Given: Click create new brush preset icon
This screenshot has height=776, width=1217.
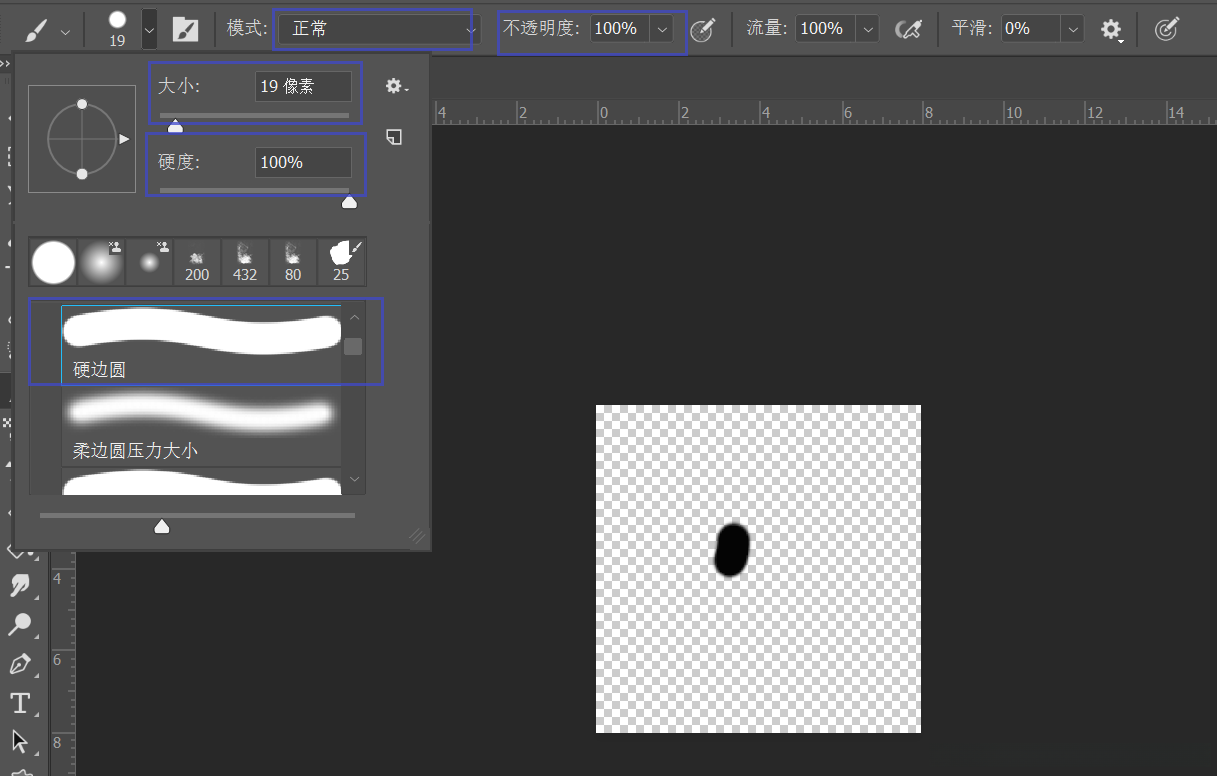Looking at the screenshot, I should [395, 137].
